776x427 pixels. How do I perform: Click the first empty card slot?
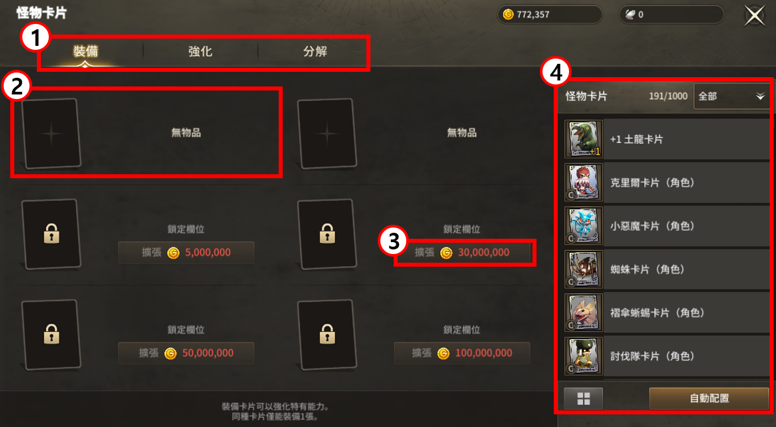point(51,134)
